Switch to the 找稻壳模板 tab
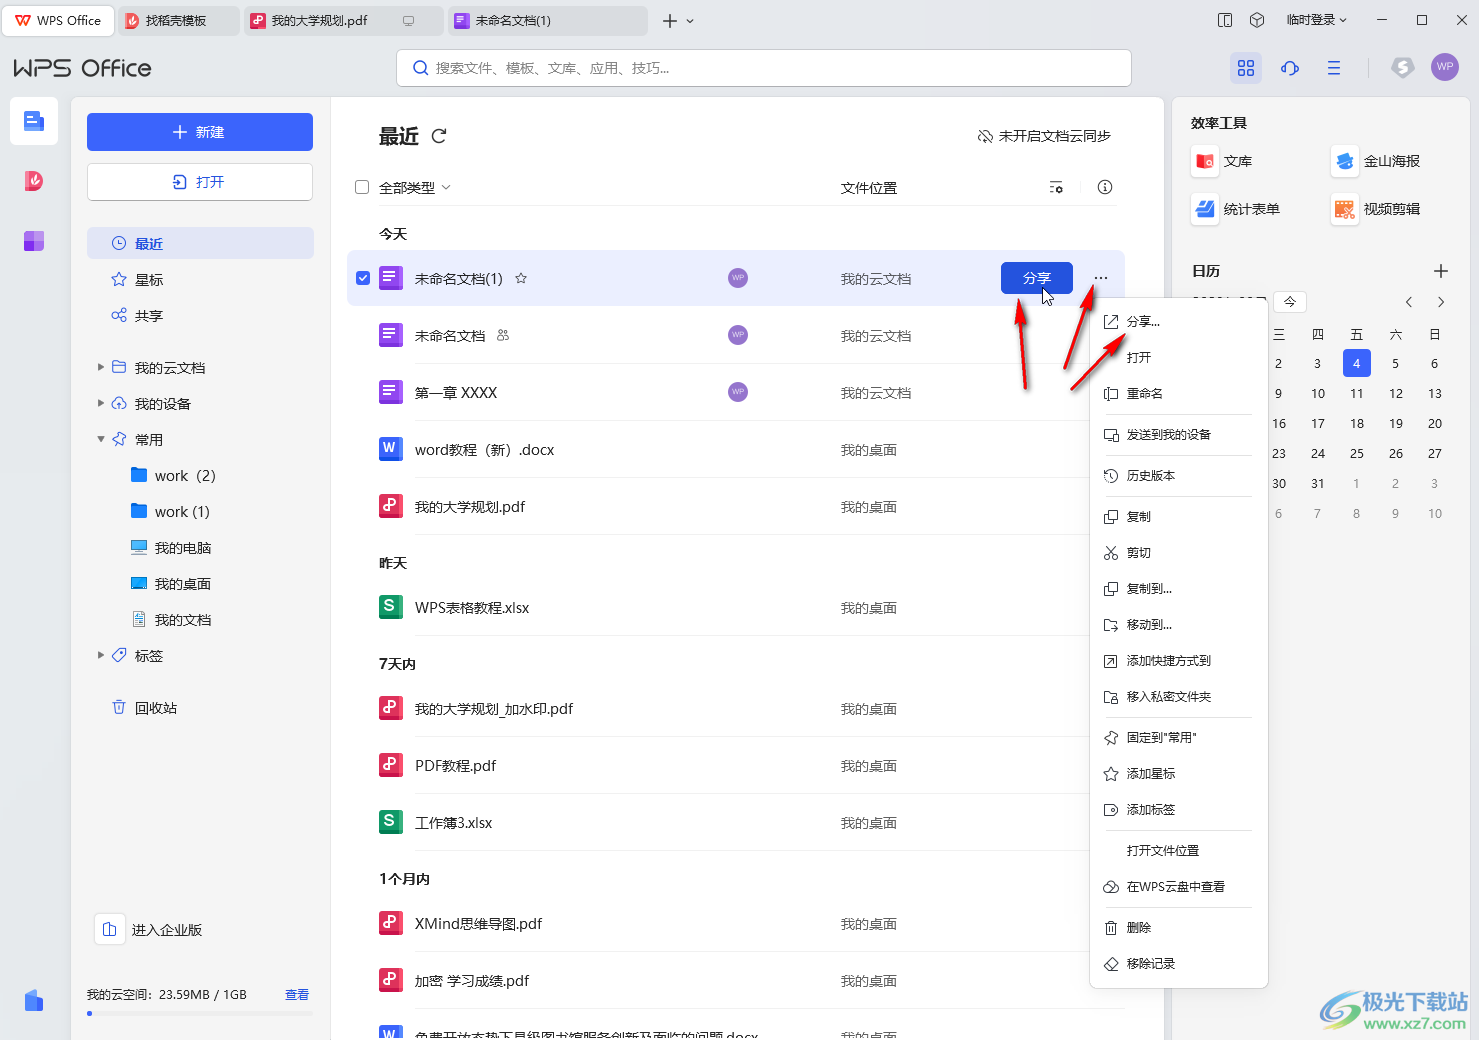The height and width of the screenshot is (1040, 1479). (178, 20)
